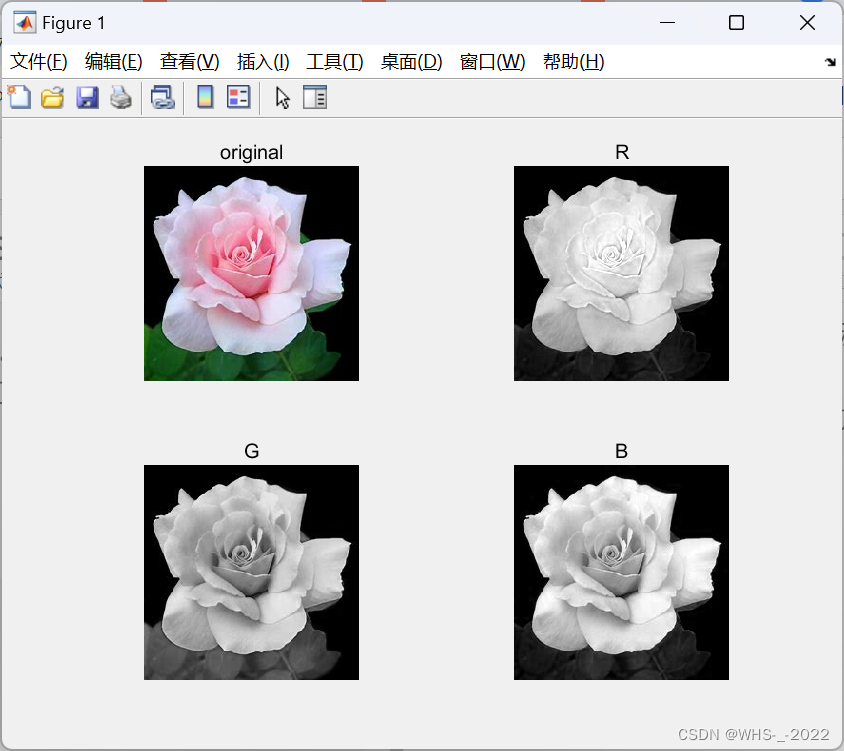The width and height of the screenshot is (844, 751).
Task: Click the 'original' subplot title
Action: [251, 153]
